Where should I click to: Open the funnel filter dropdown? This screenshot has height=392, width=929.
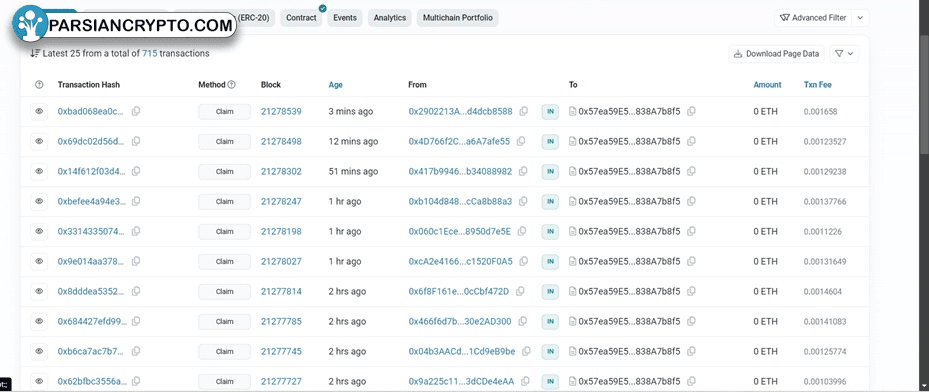(x=844, y=54)
